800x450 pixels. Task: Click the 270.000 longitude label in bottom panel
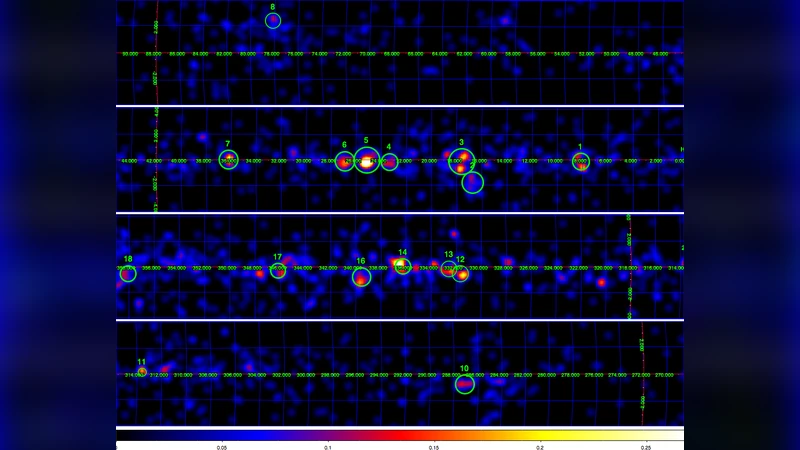coord(664,375)
